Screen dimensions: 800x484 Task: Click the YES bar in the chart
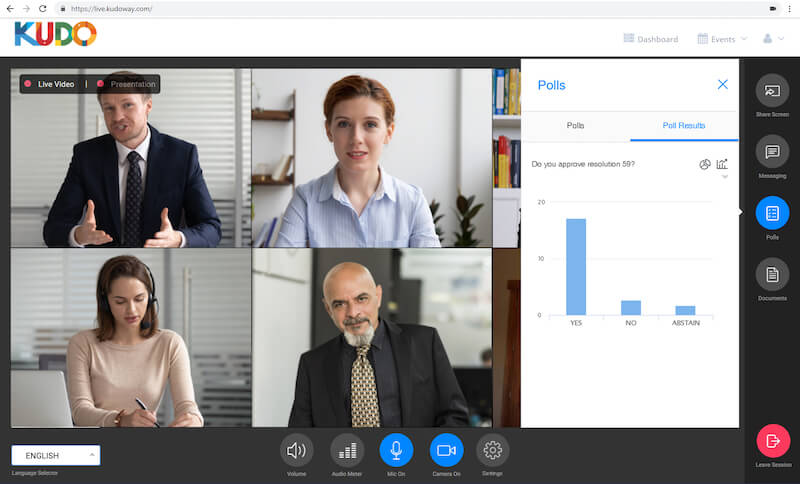point(576,267)
